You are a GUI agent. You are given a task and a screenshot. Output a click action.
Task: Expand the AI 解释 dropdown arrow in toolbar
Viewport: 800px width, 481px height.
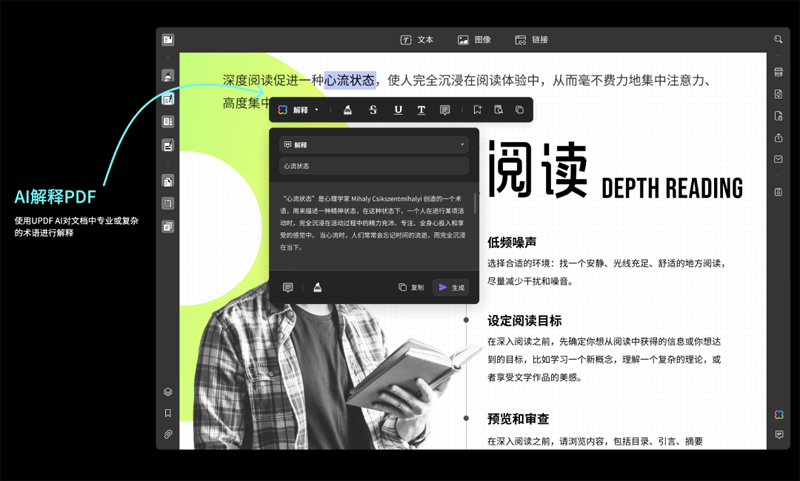pos(316,110)
